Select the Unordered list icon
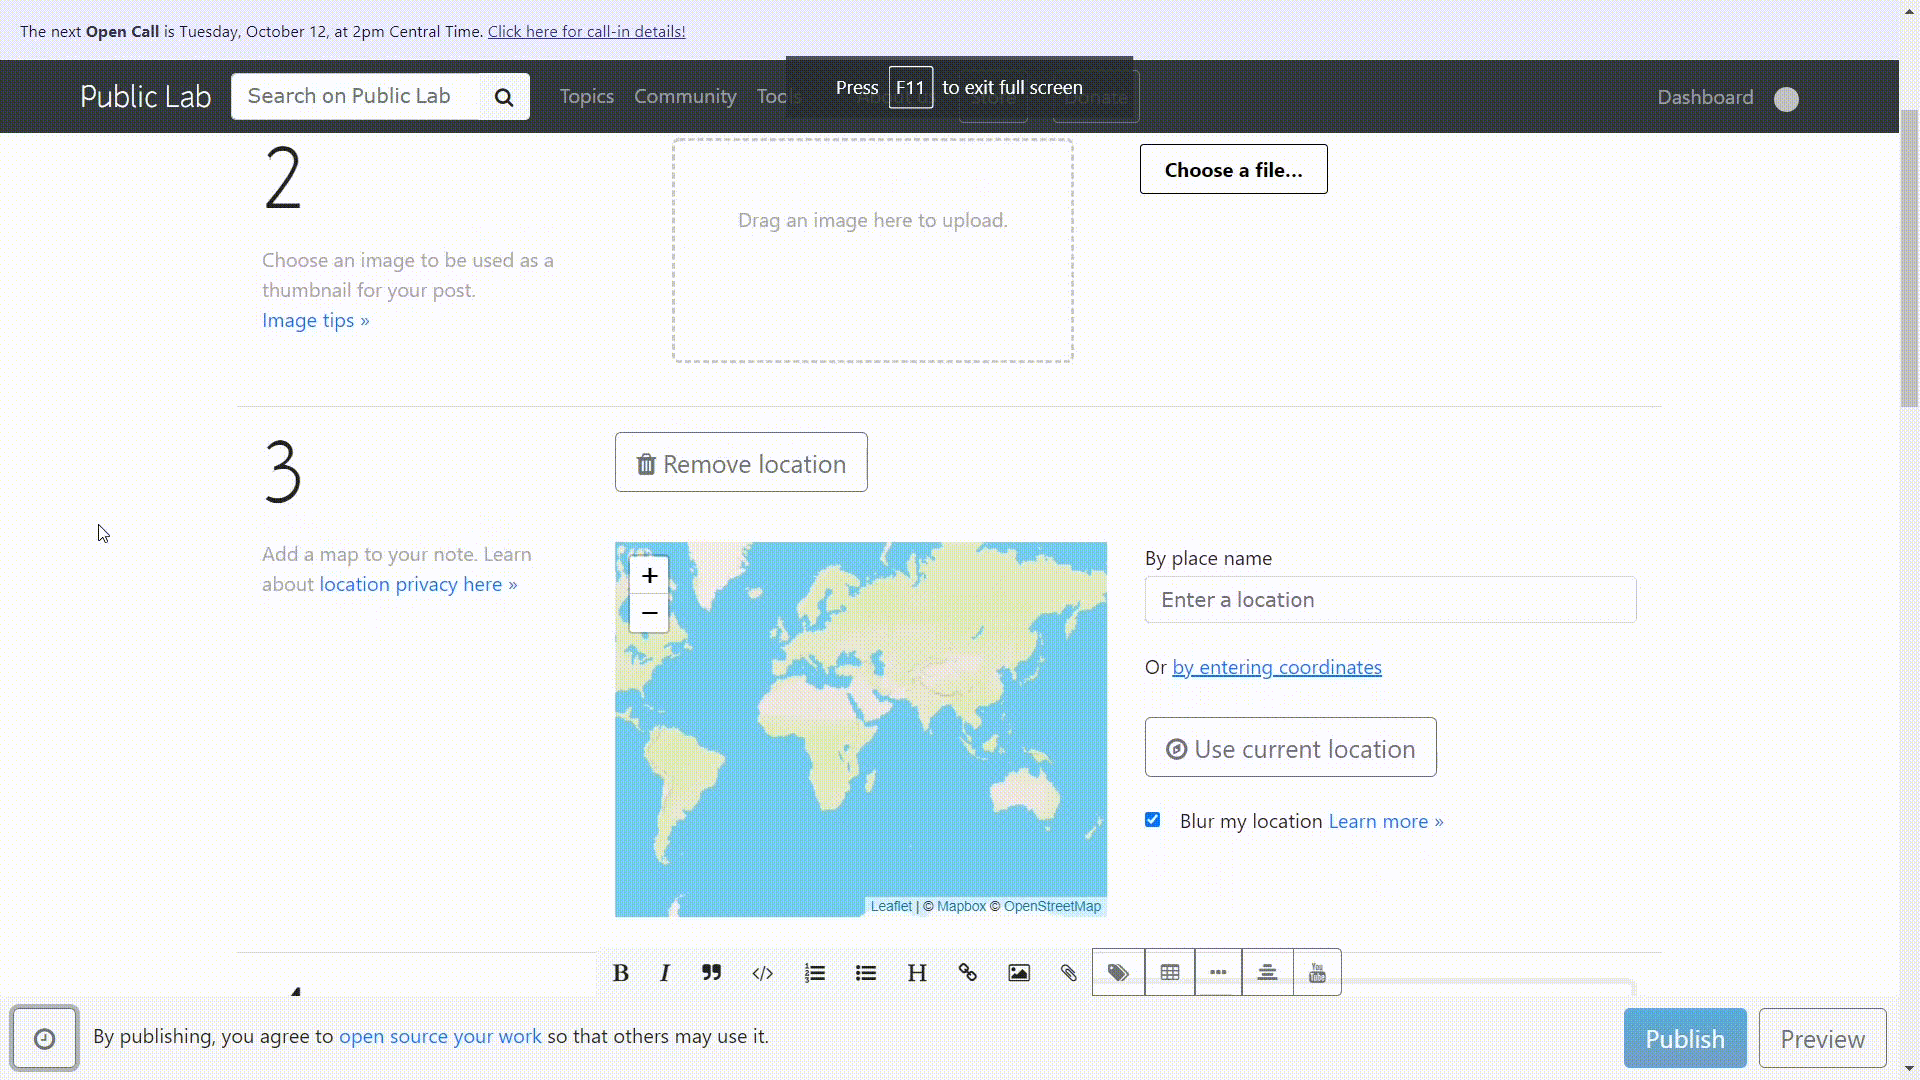This screenshot has width=1920, height=1080. tap(866, 973)
